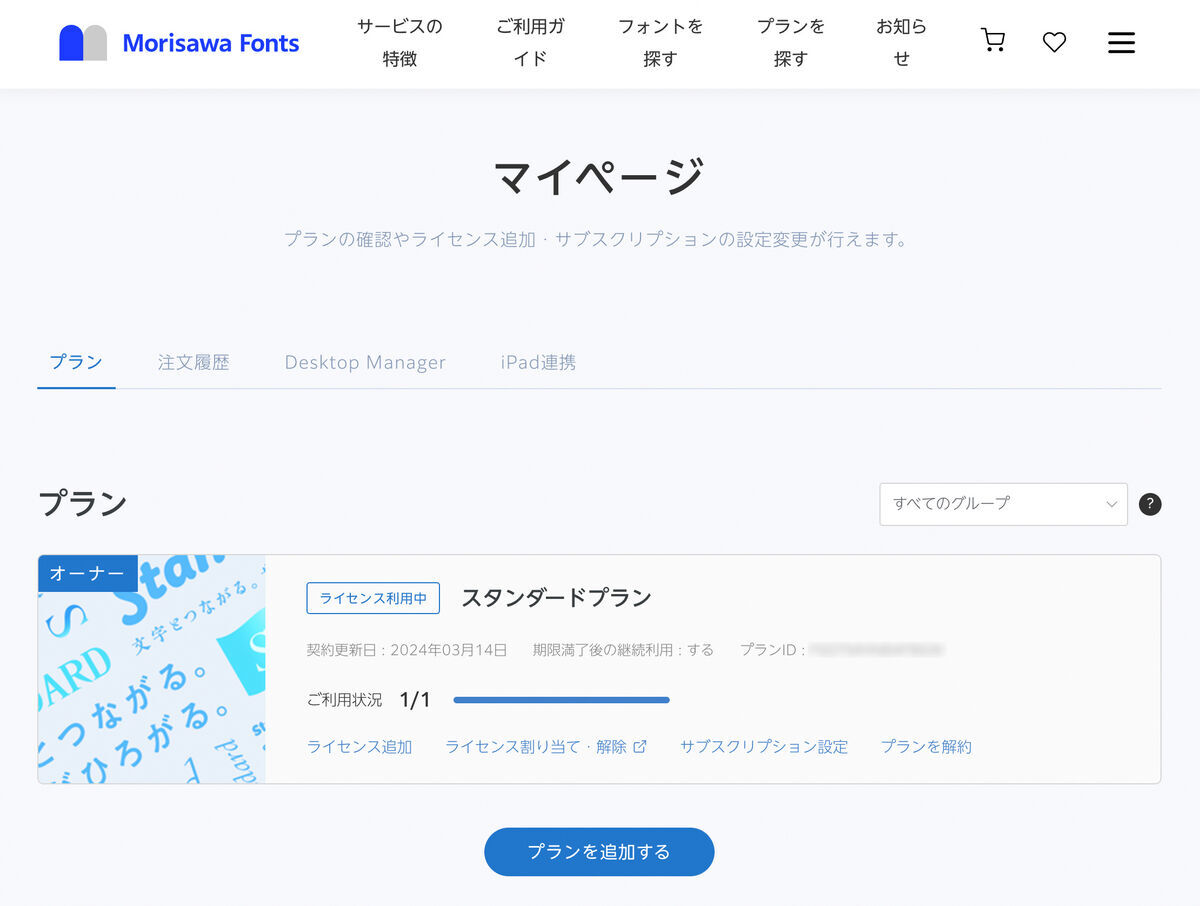1200x906 pixels.
Task: Switch to the Desktop Manager tab
Action: (365, 363)
